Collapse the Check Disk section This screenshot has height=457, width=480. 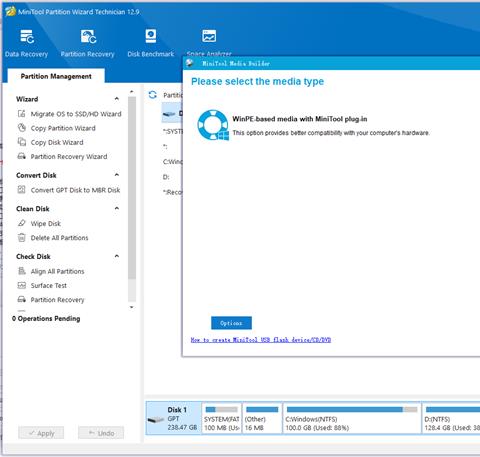[117, 256]
